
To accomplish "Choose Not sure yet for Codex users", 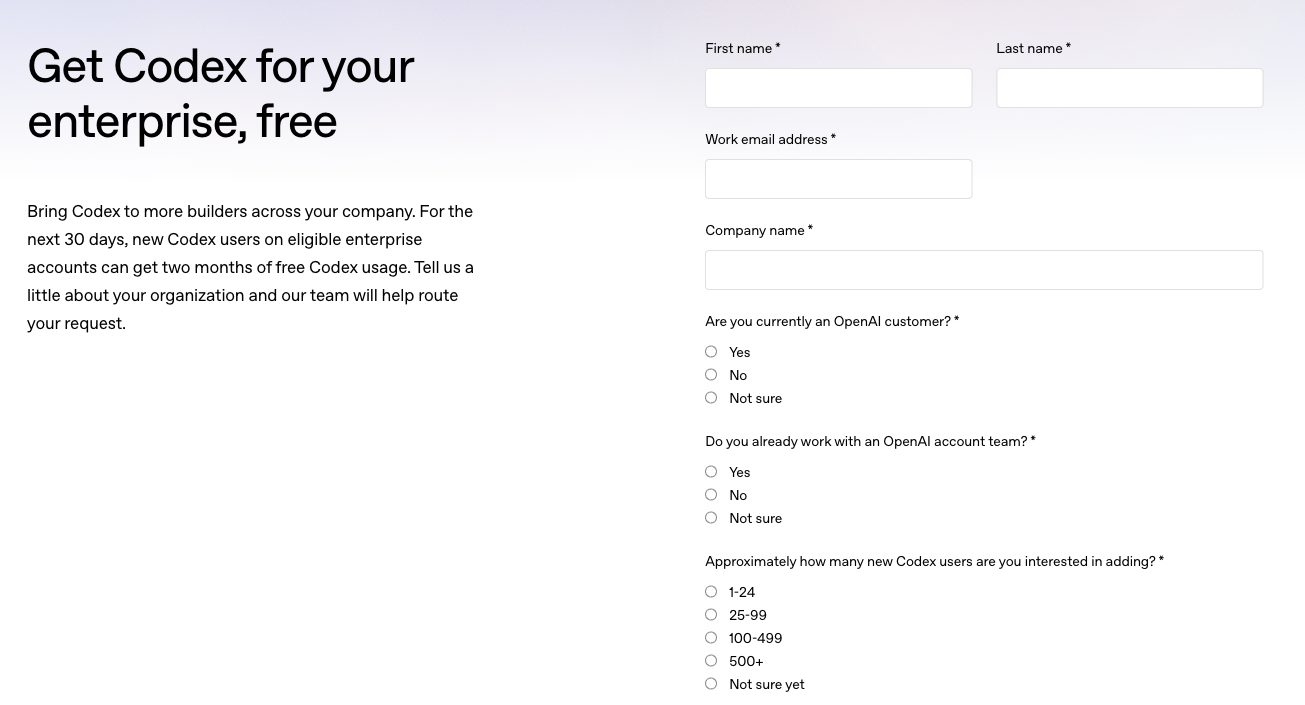I will click(711, 684).
